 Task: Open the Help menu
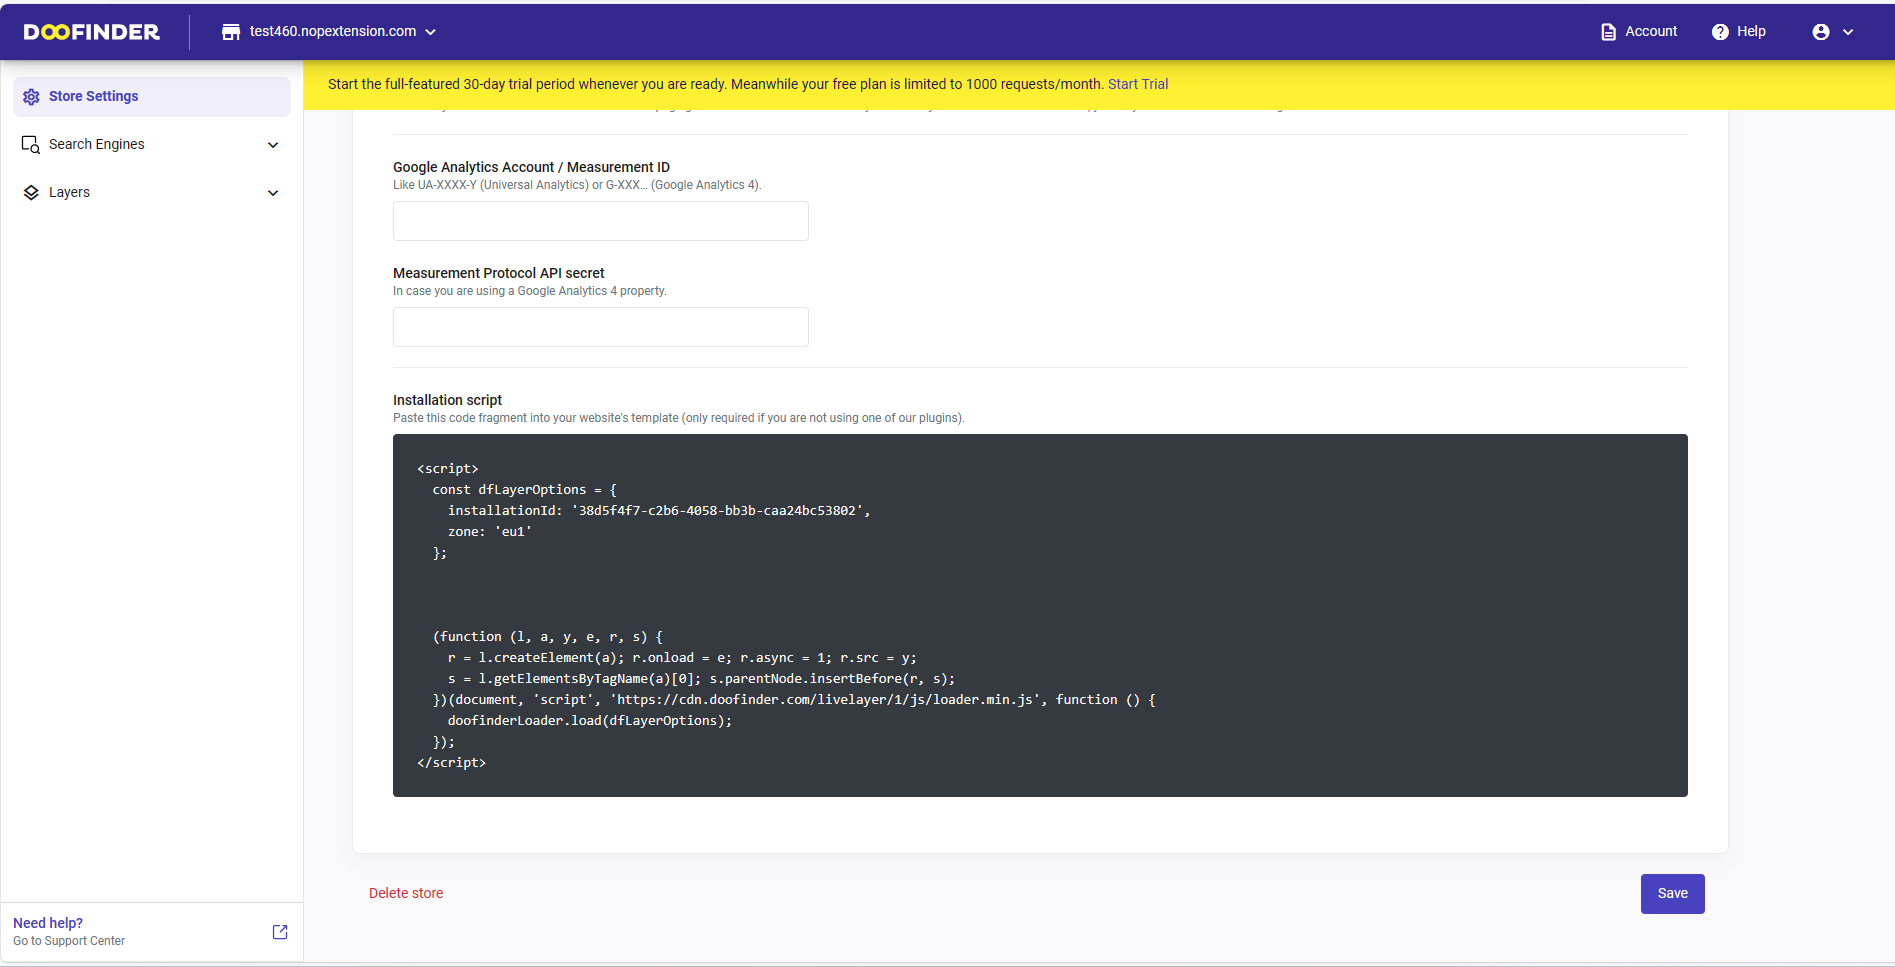pyautogui.click(x=1739, y=32)
